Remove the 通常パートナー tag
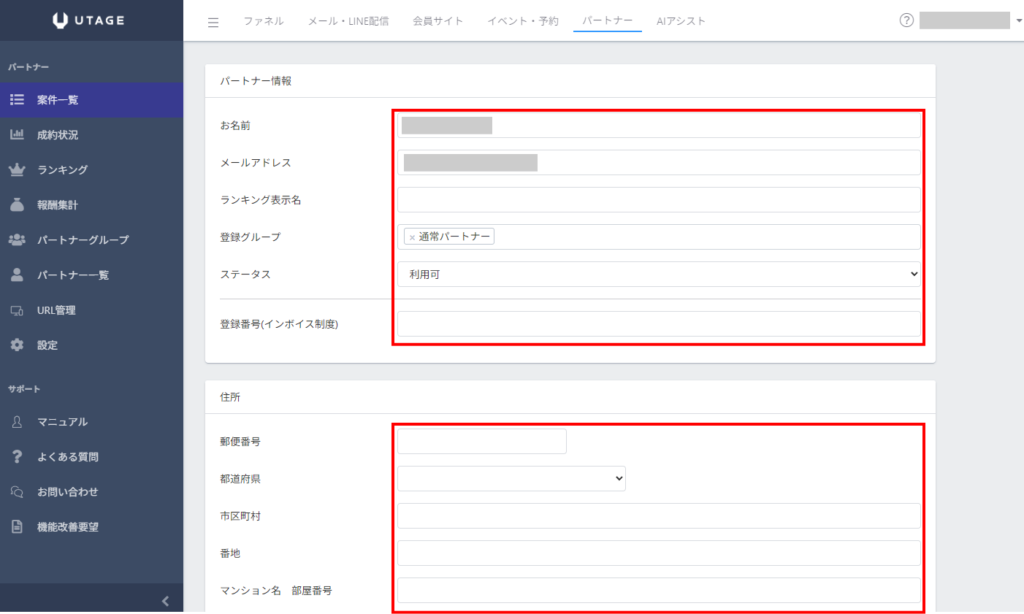This screenshot has height=614, width=1024. pos(412,237)
